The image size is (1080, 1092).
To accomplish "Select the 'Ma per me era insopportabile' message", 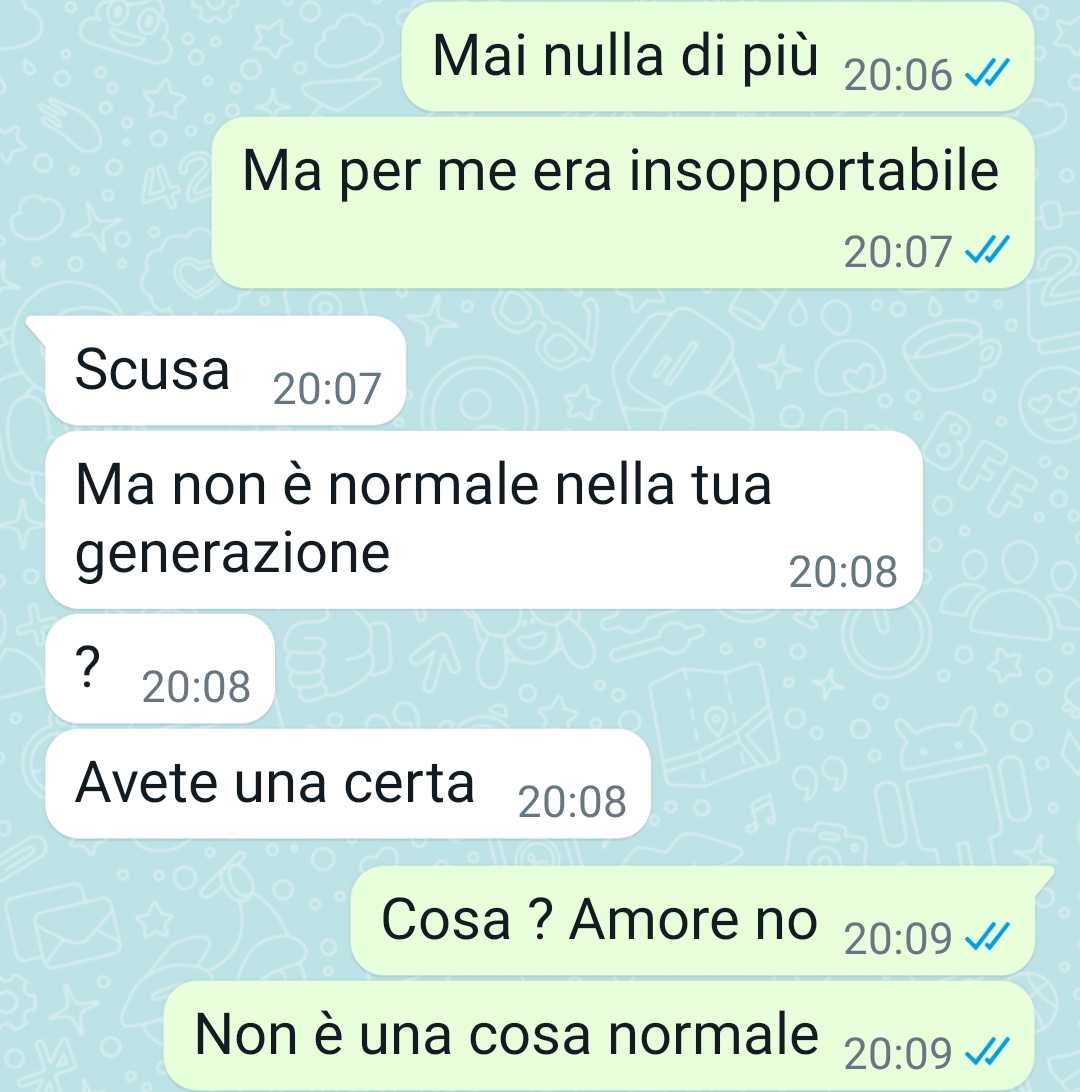I will [x=623, y=203].
